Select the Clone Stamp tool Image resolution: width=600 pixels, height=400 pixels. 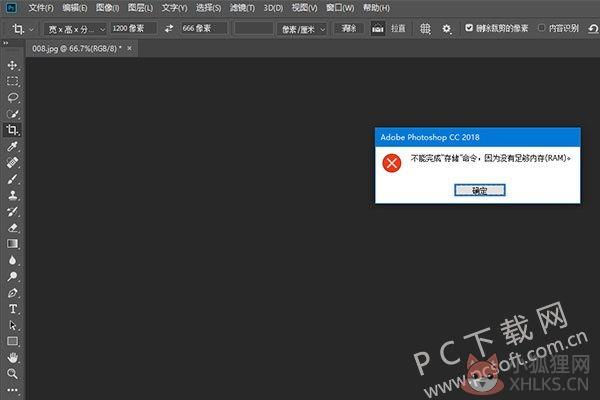[x=12, y=195]
